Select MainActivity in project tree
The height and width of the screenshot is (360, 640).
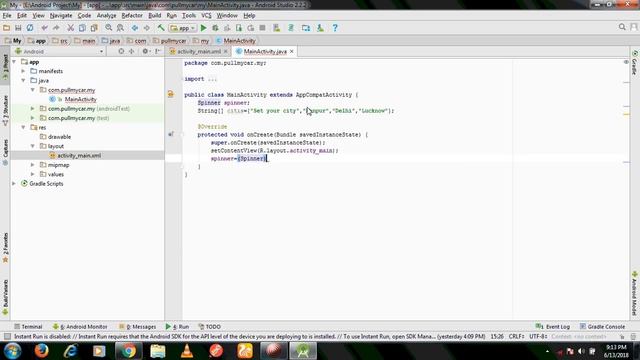[80, 99]
